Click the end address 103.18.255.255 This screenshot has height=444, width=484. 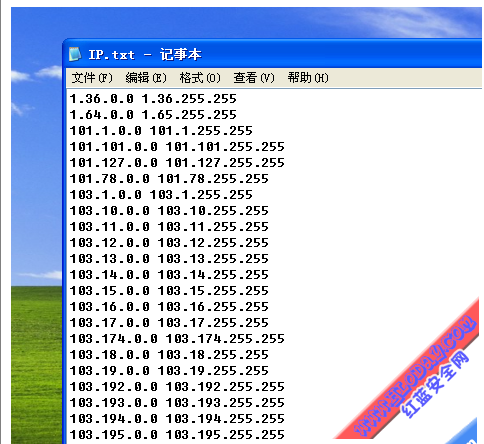[213, 355]
